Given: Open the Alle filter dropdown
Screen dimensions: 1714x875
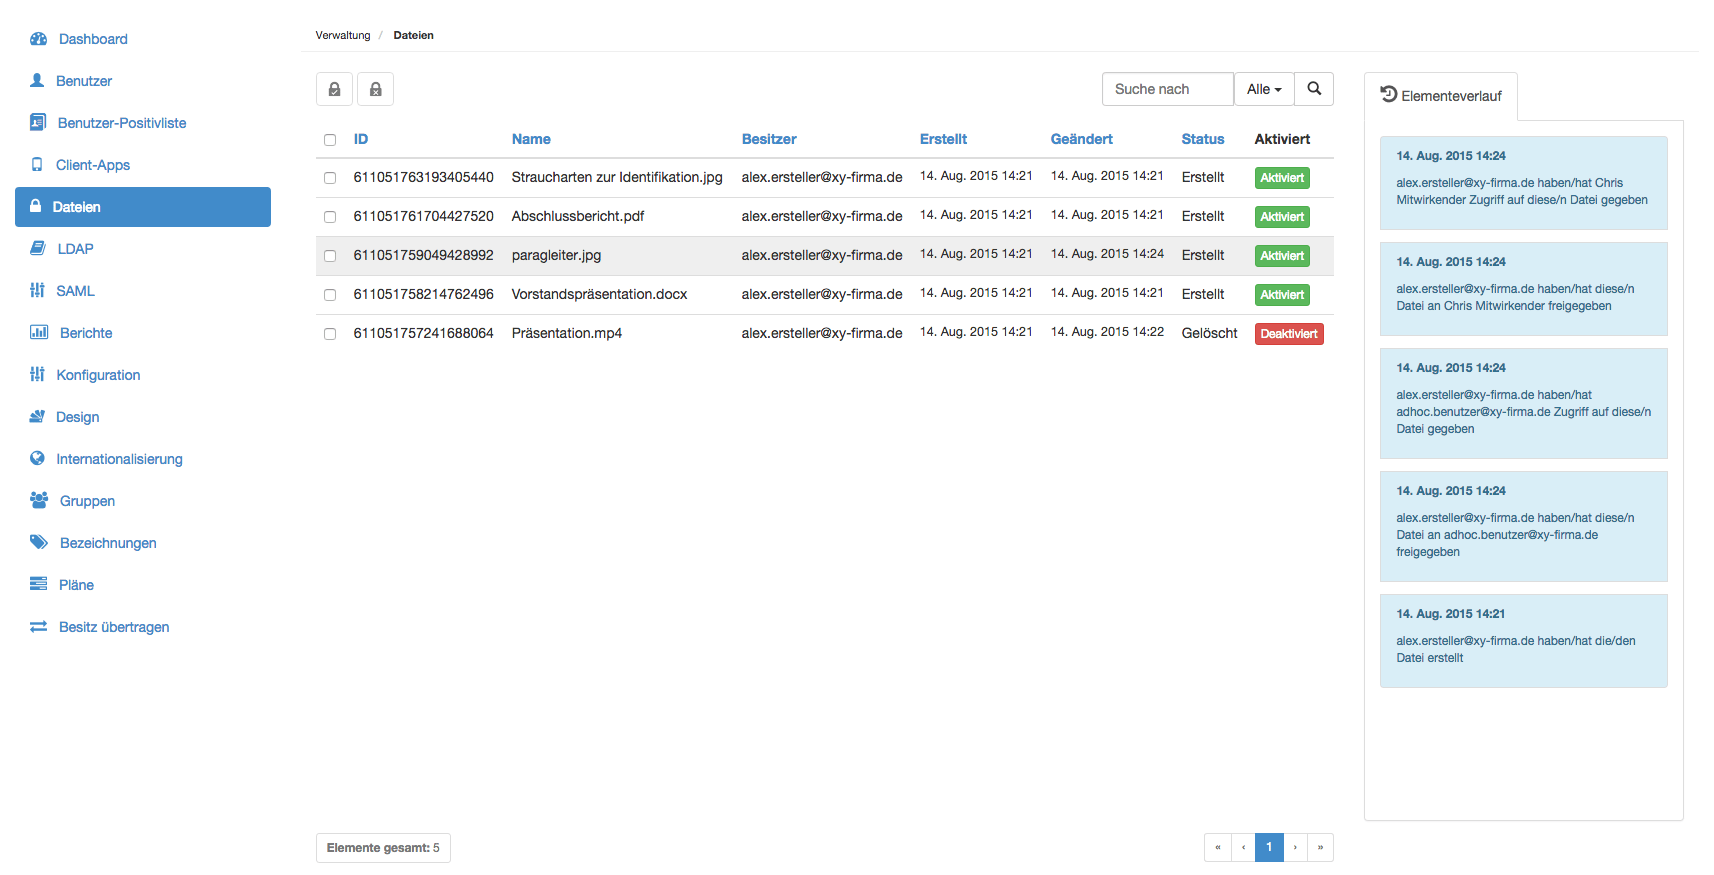Looking at the screenshot, I should (x=1264, y=89).
